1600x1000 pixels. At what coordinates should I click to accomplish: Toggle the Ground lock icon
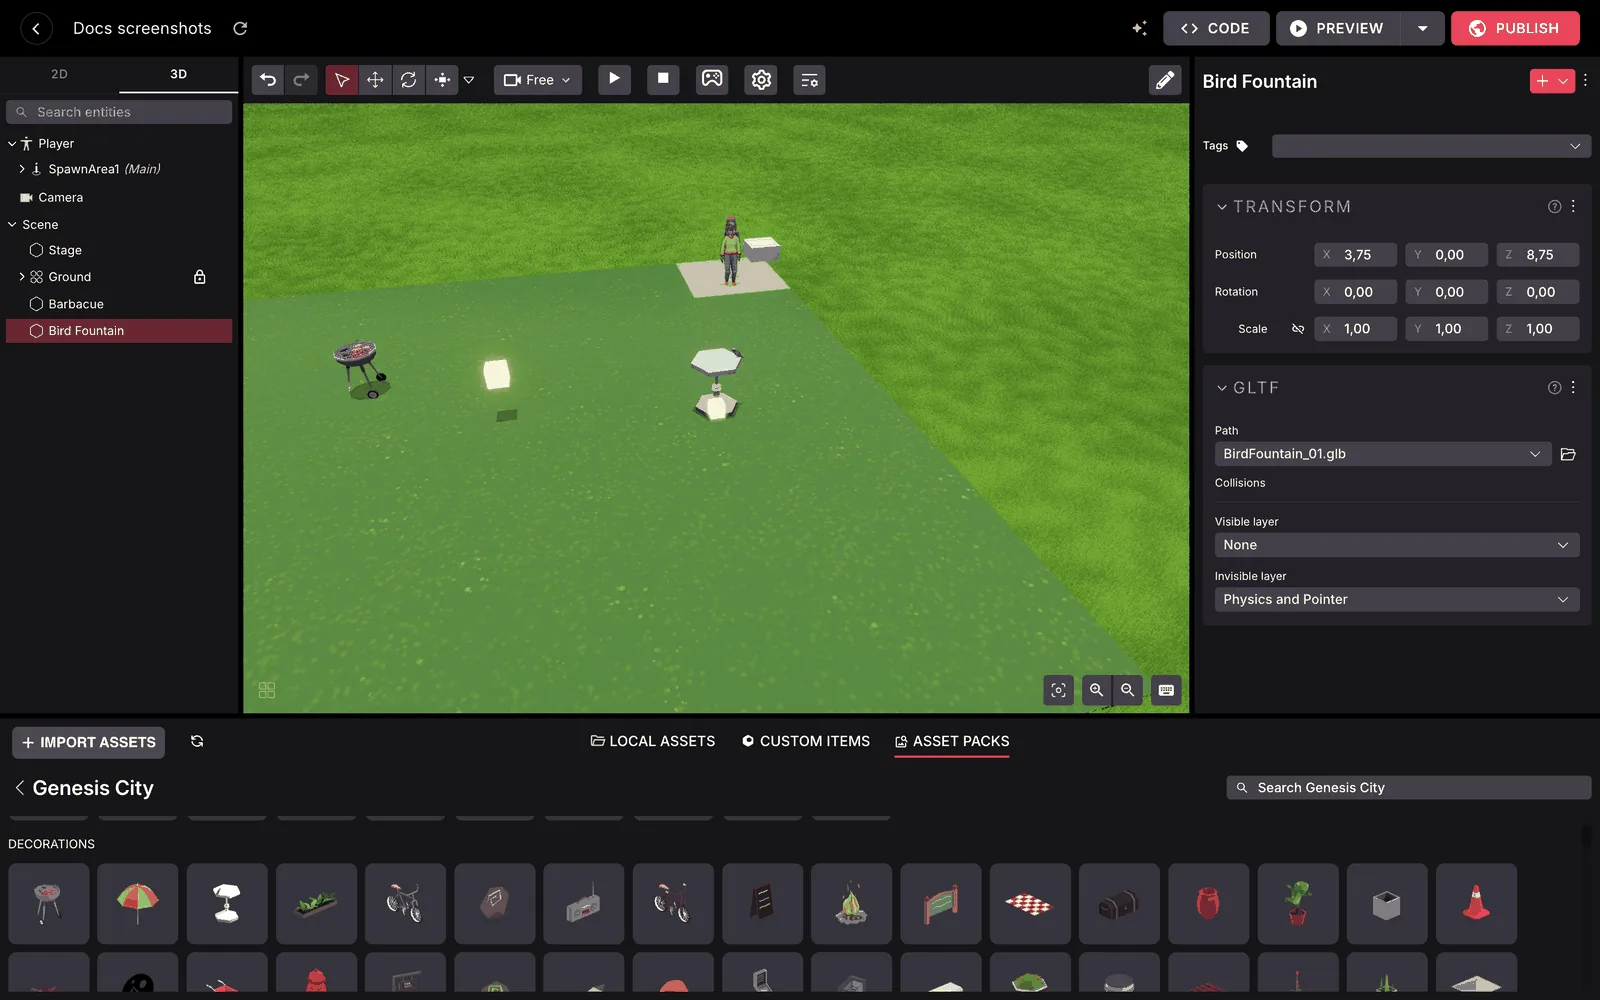(x=199, y=277)
